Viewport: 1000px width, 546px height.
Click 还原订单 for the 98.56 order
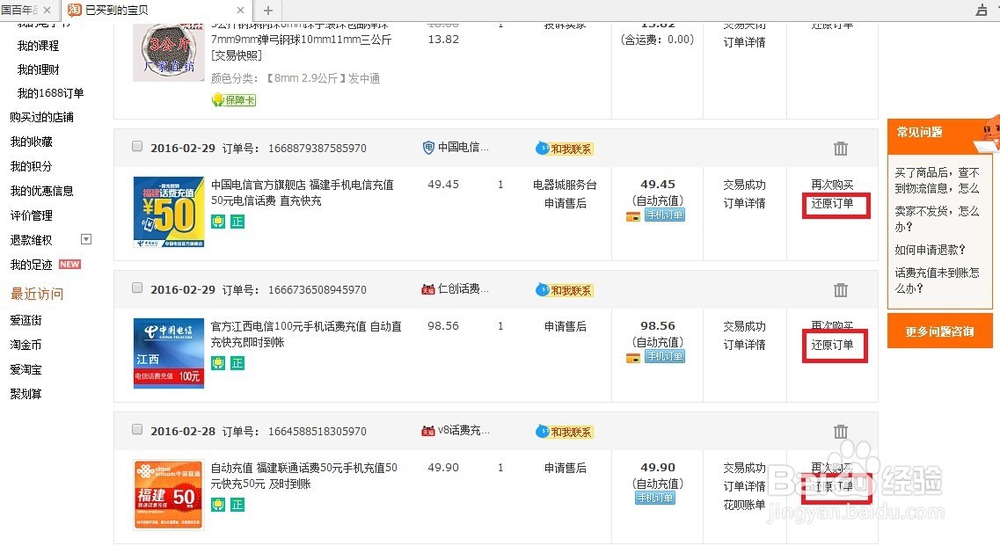pyautogui.click(x=832, y=345)
